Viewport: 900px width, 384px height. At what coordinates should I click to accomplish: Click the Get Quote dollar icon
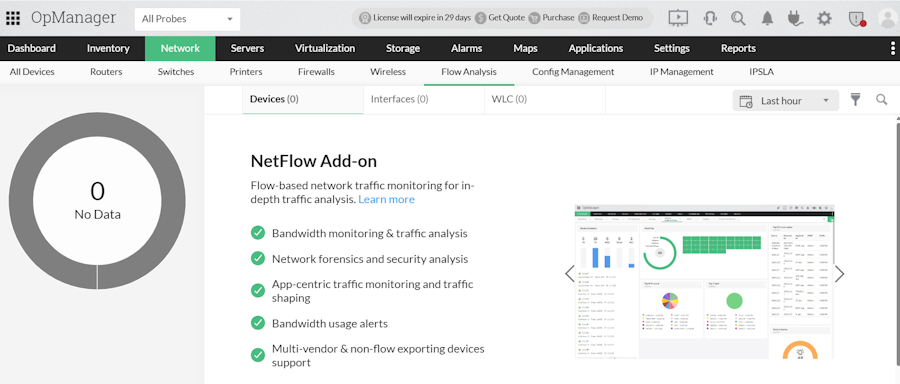coord(480,18)
